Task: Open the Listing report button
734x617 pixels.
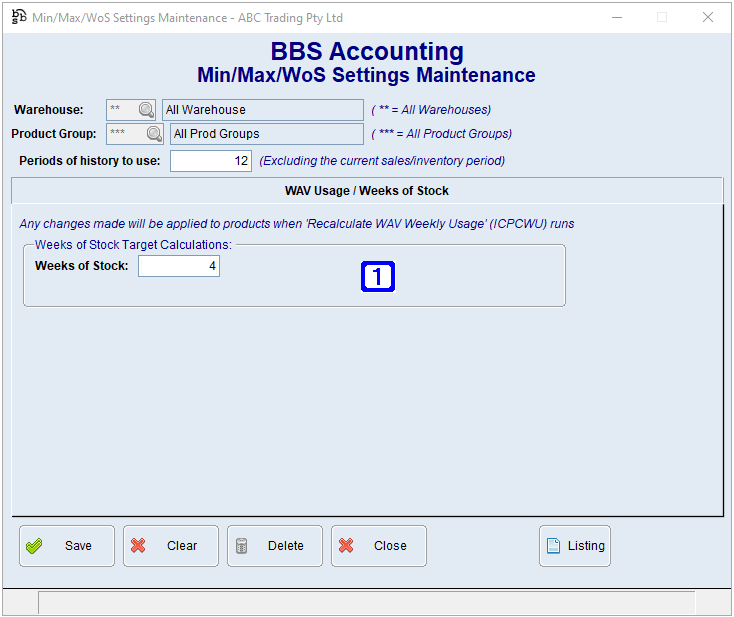Action: (575, 546)
